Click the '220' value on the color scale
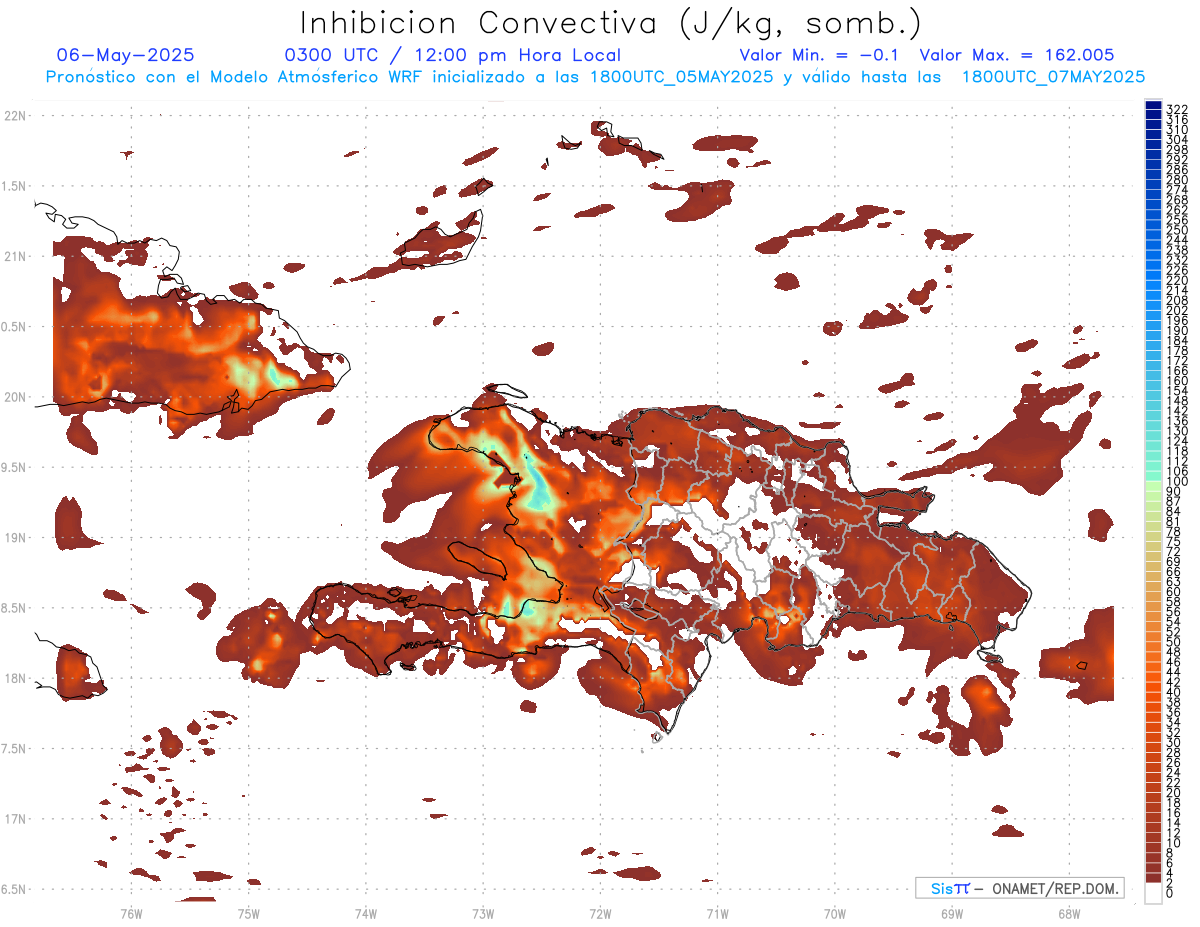 pos(1176,280)
